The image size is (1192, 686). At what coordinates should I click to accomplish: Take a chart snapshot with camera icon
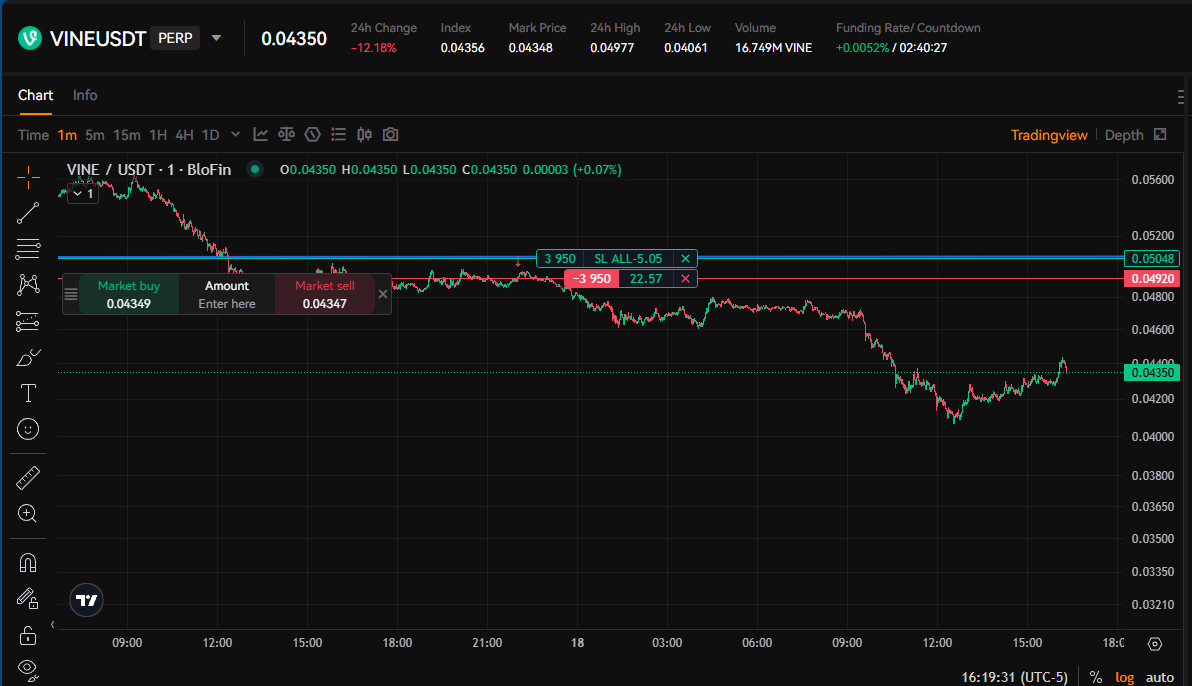(390, 135)
